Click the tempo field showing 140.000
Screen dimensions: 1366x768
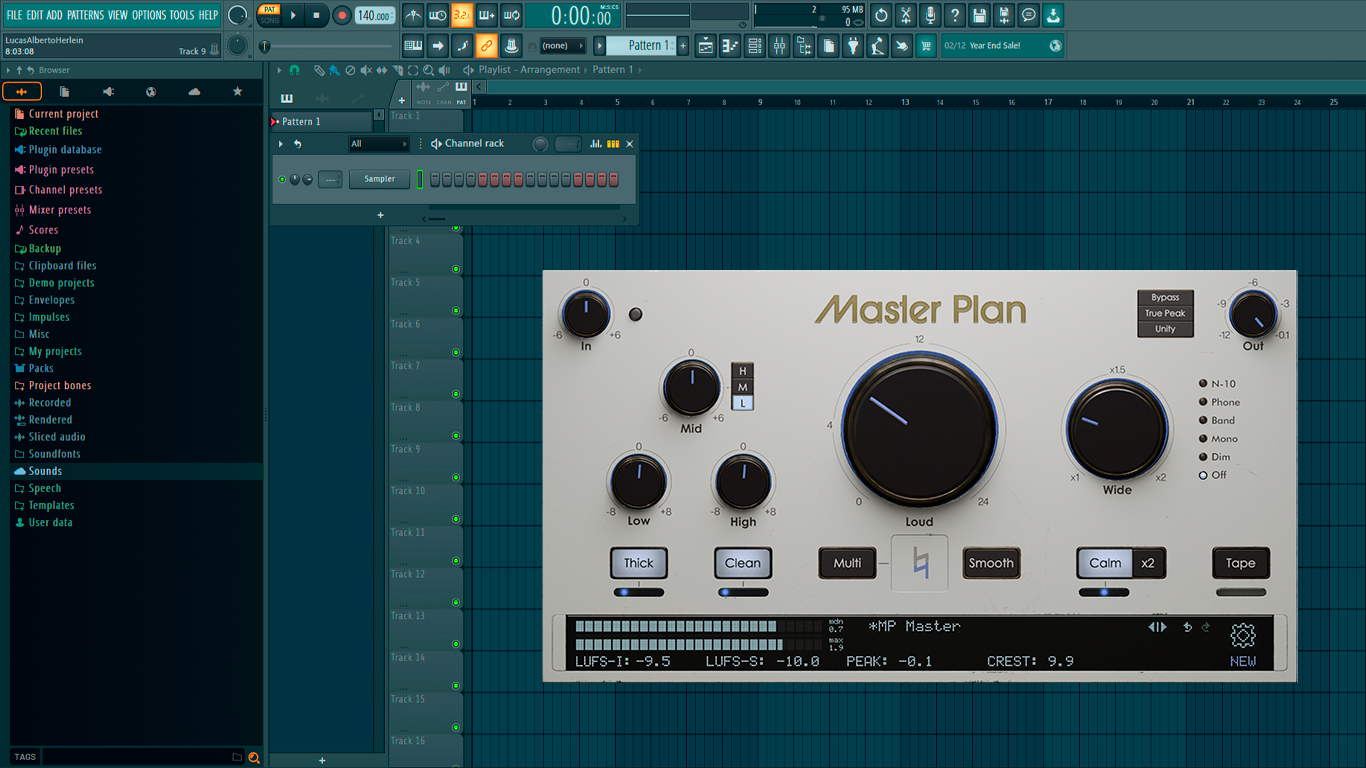[x=375, y=15]
